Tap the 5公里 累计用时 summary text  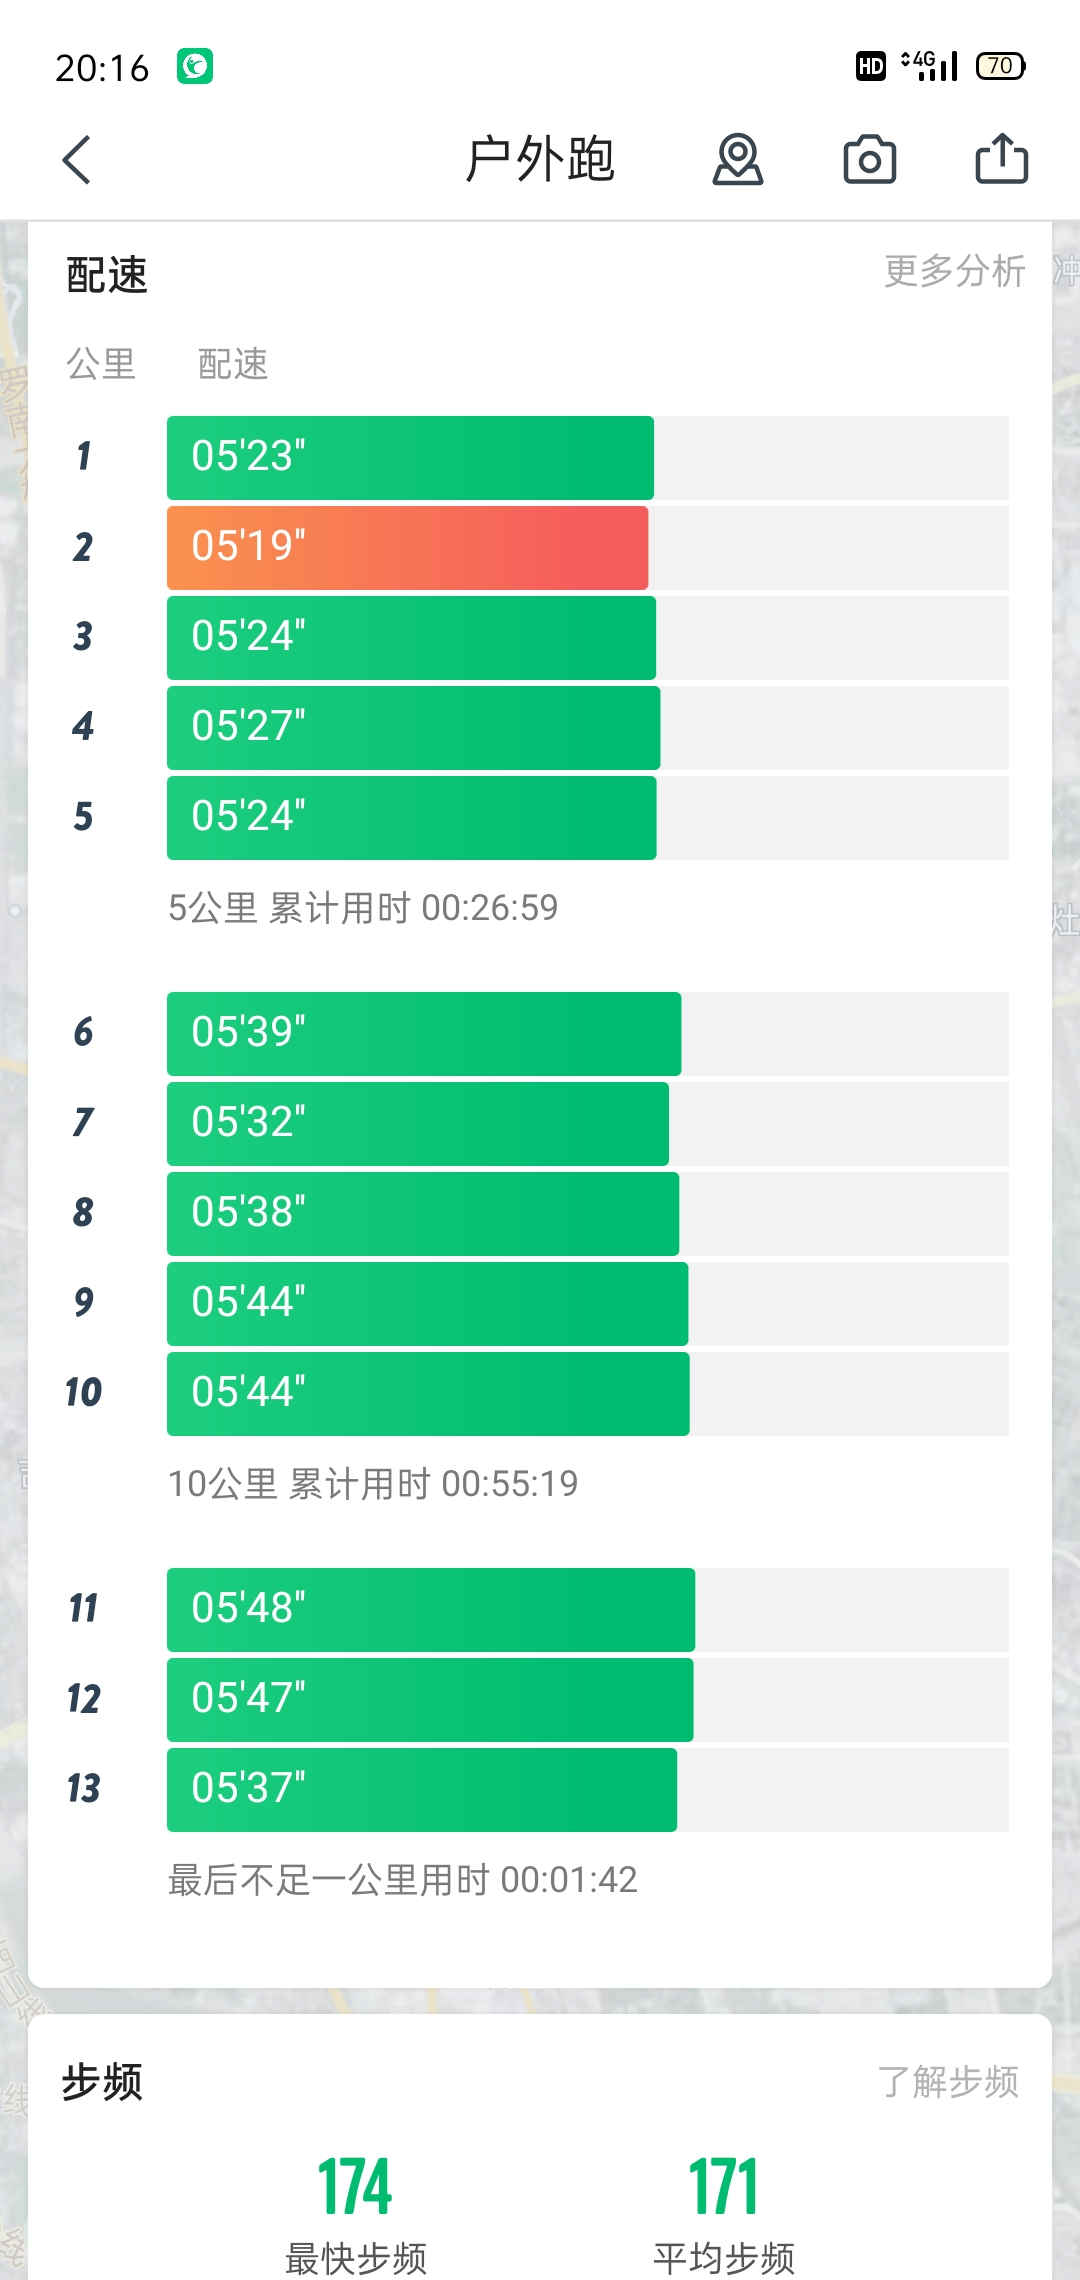363,908
